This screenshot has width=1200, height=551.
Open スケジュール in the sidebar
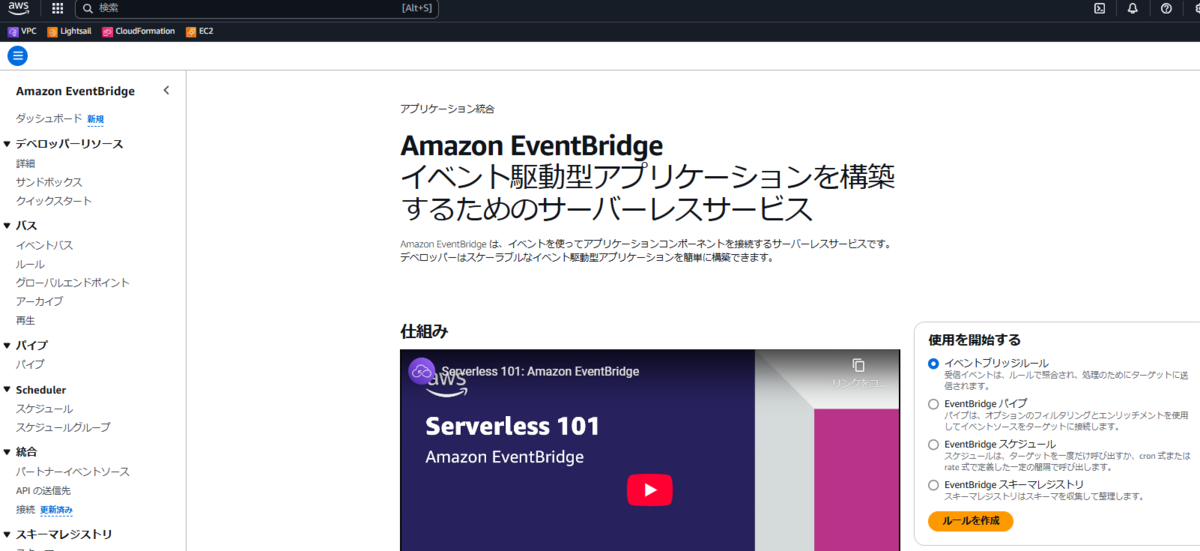[44, 409]
